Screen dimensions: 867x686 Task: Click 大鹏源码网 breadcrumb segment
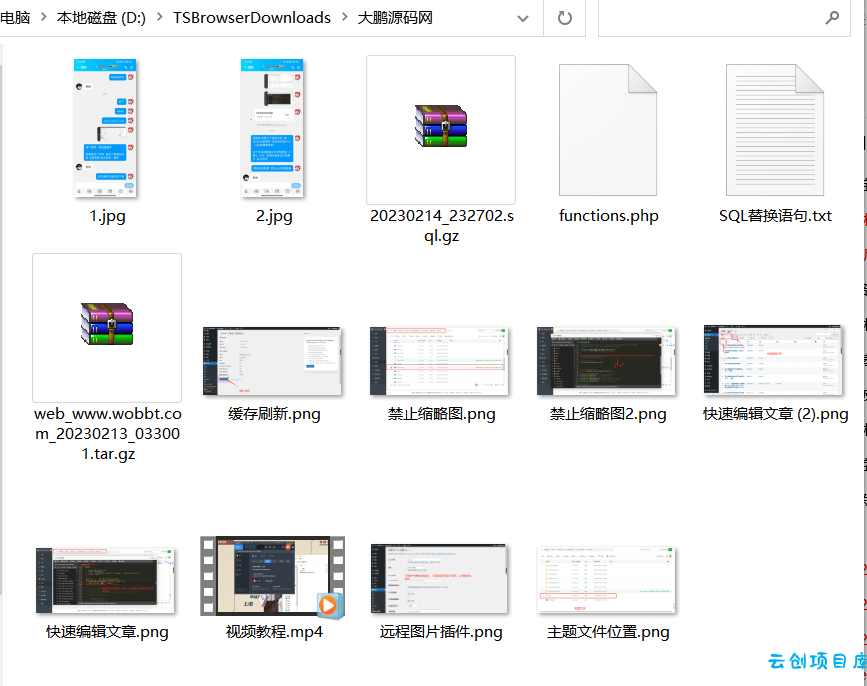(x=395, y=18)
